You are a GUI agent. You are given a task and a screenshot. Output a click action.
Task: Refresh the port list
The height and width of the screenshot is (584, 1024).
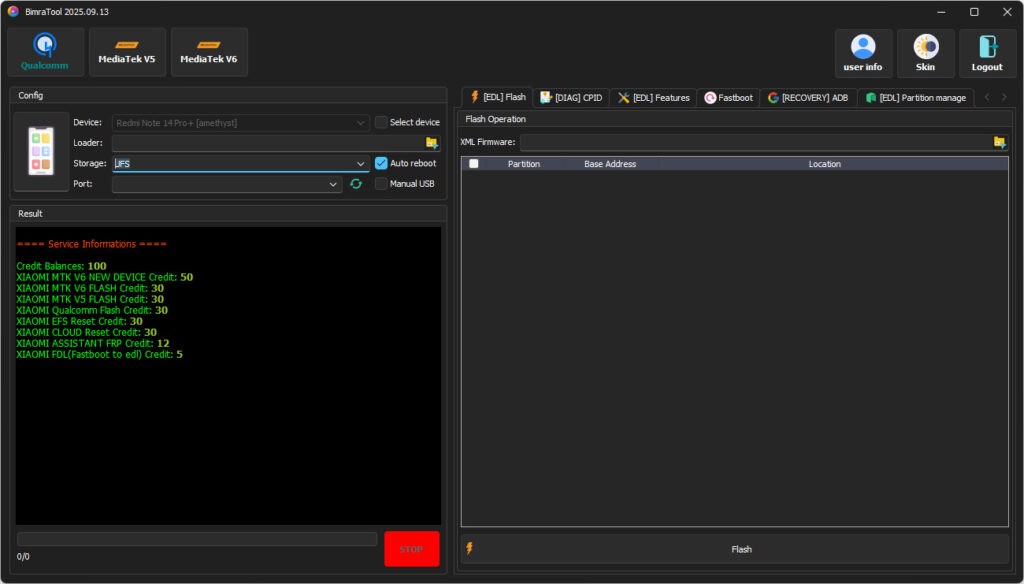tap(355, 184)
